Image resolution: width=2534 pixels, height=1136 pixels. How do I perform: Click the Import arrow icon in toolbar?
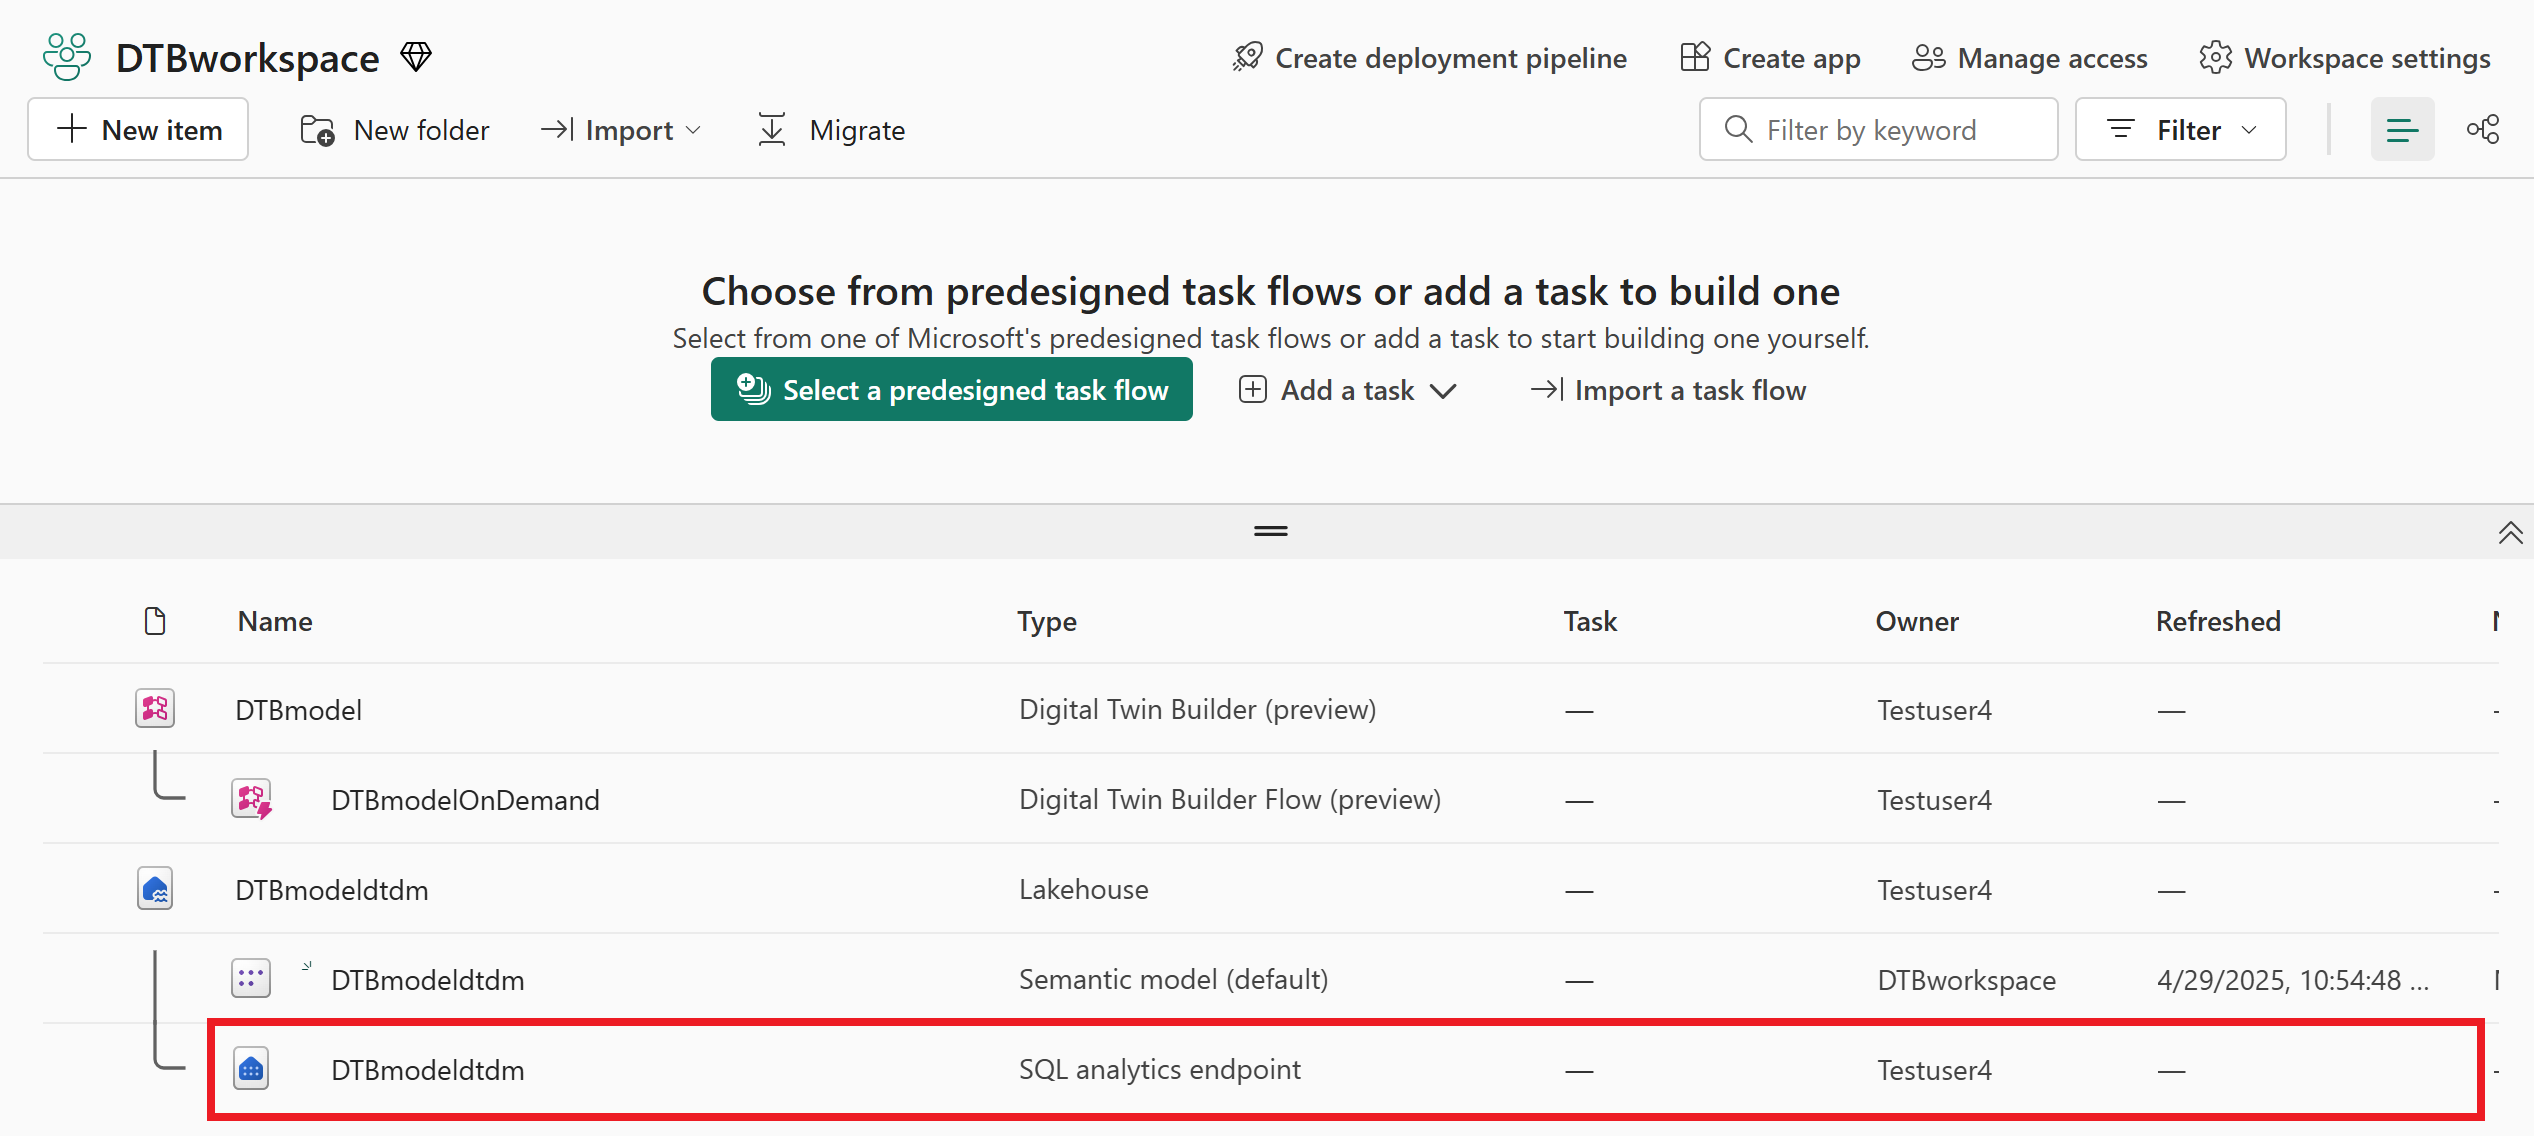click(x=557, y=130)
